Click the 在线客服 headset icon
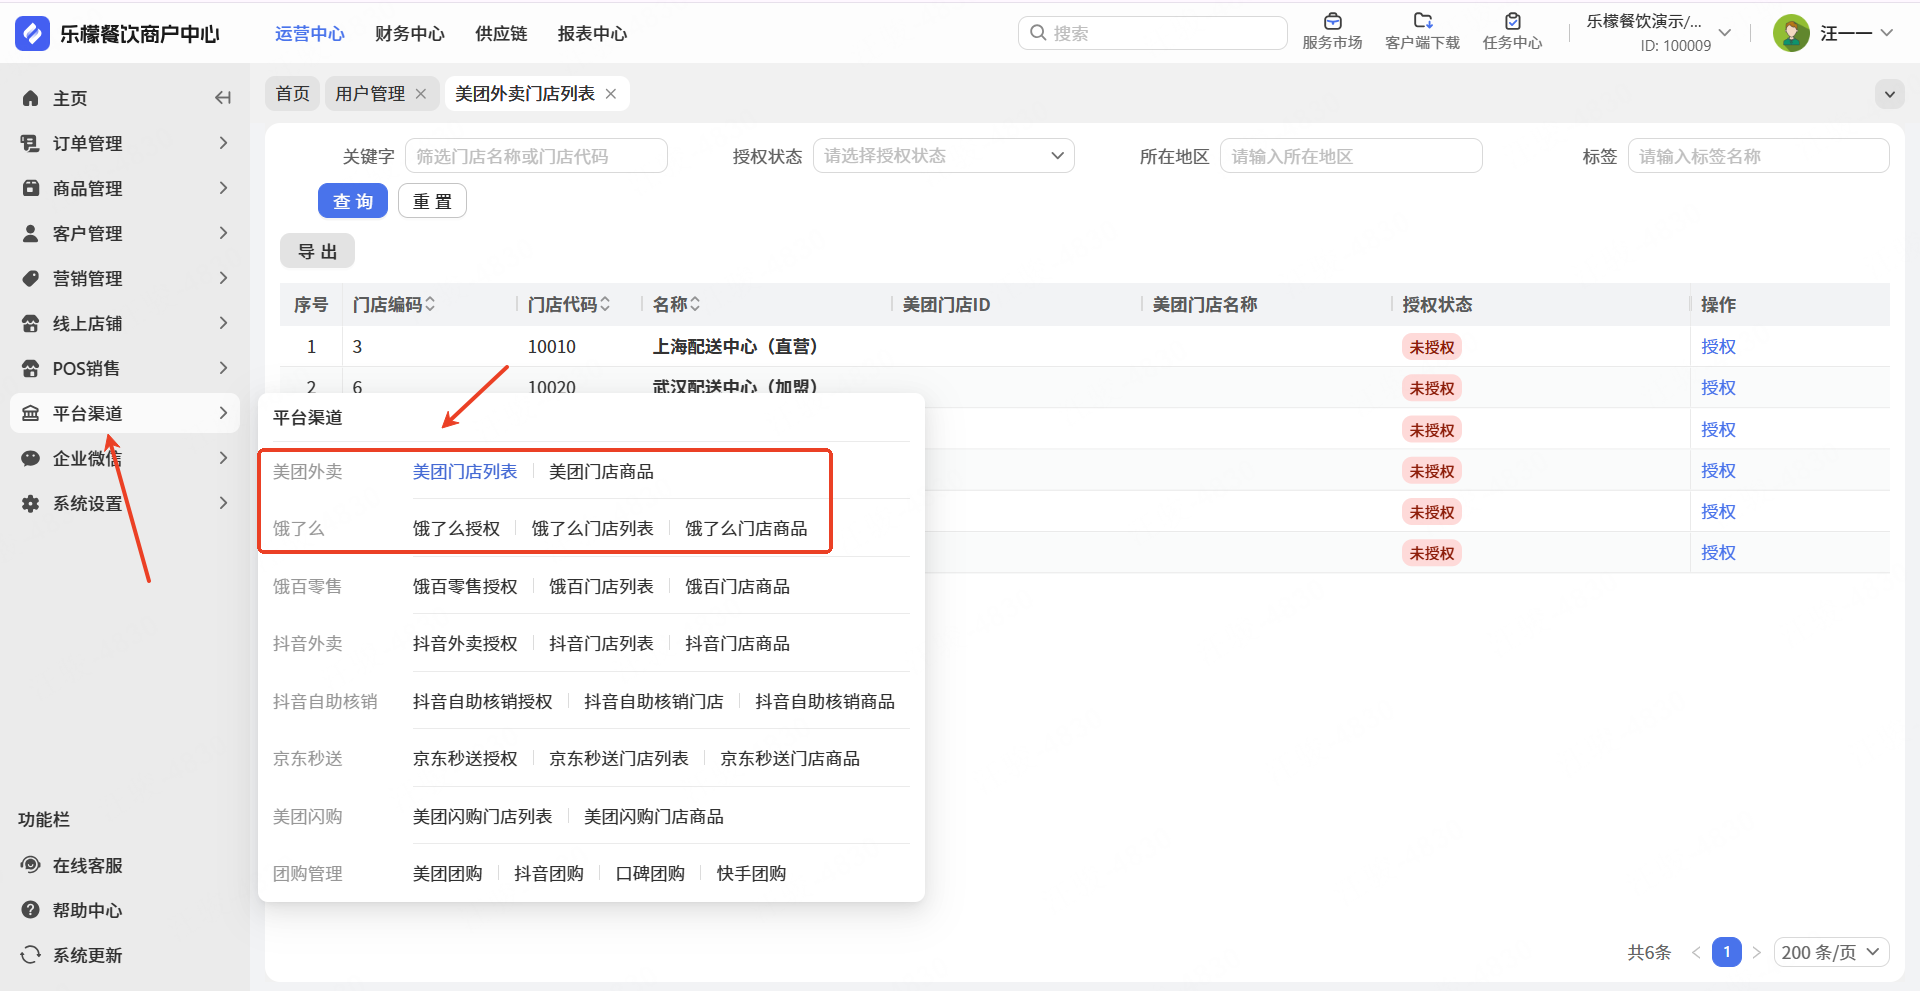Viewport: 1920px width, 991px height. [x=31, y=865]
